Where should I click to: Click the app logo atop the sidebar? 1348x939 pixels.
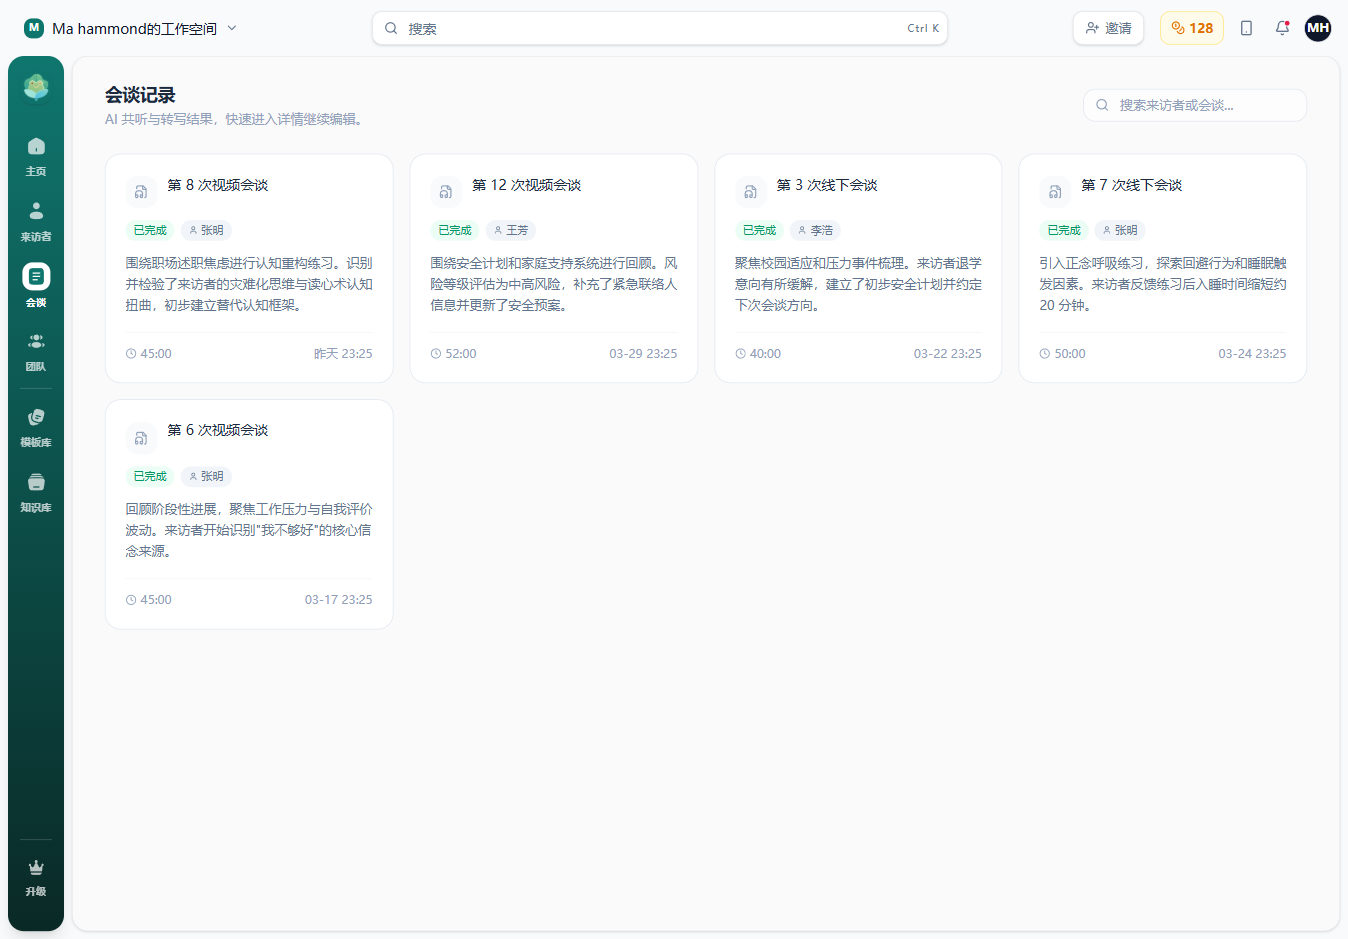[x=36, y=88]
